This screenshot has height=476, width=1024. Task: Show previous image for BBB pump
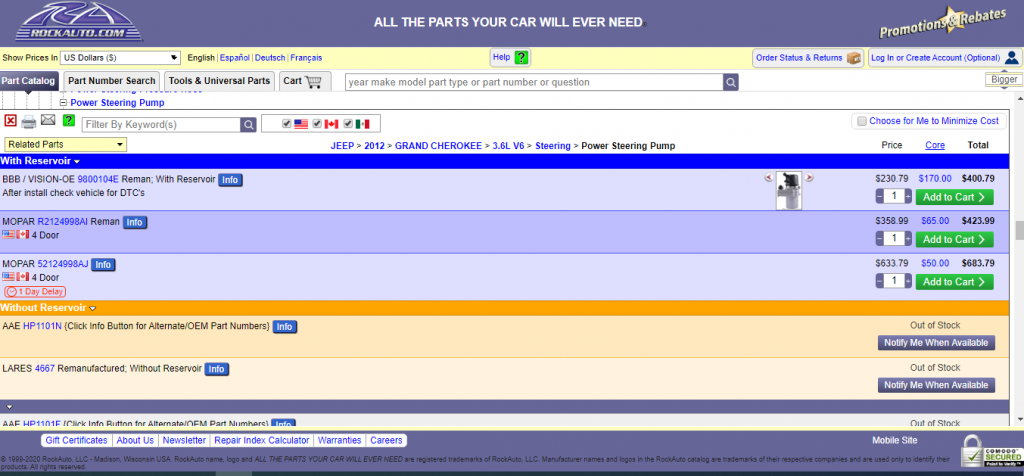[x=769, y=177]
